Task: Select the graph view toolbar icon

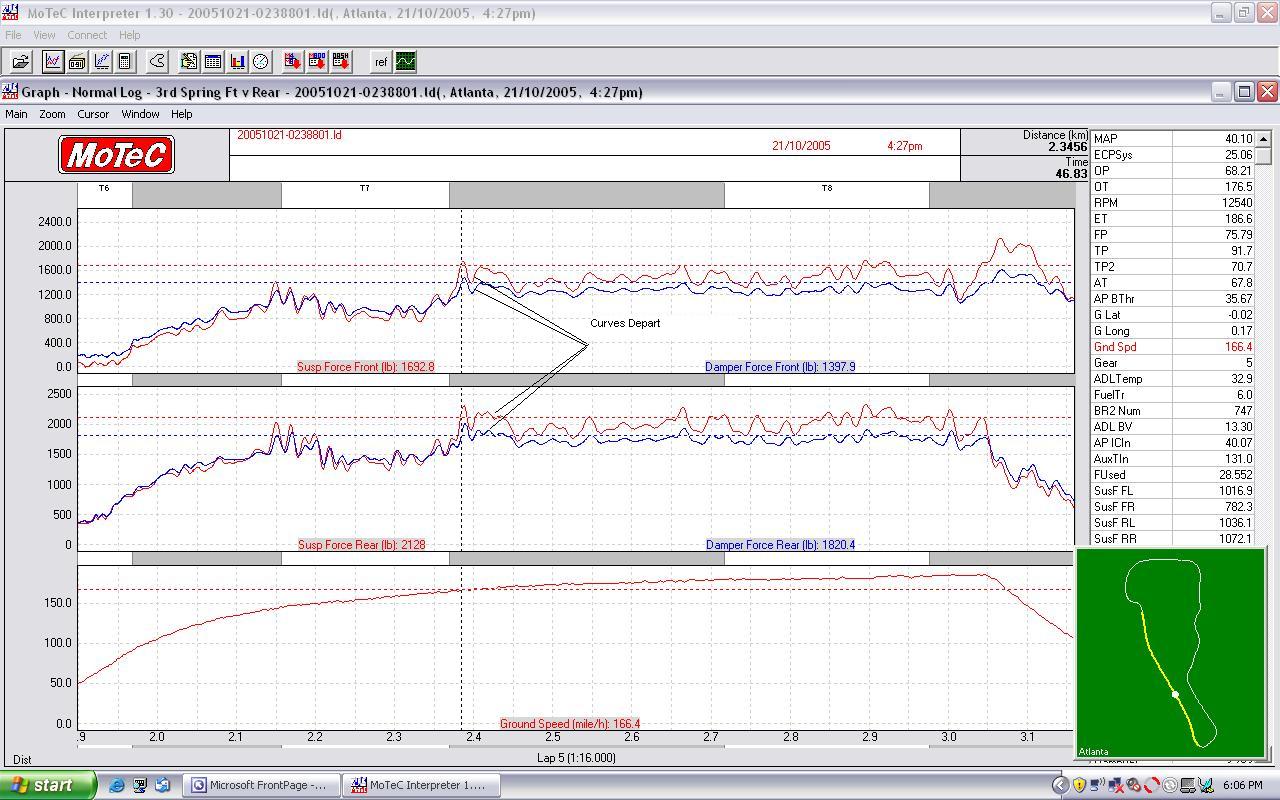Action: coord(53,62)
